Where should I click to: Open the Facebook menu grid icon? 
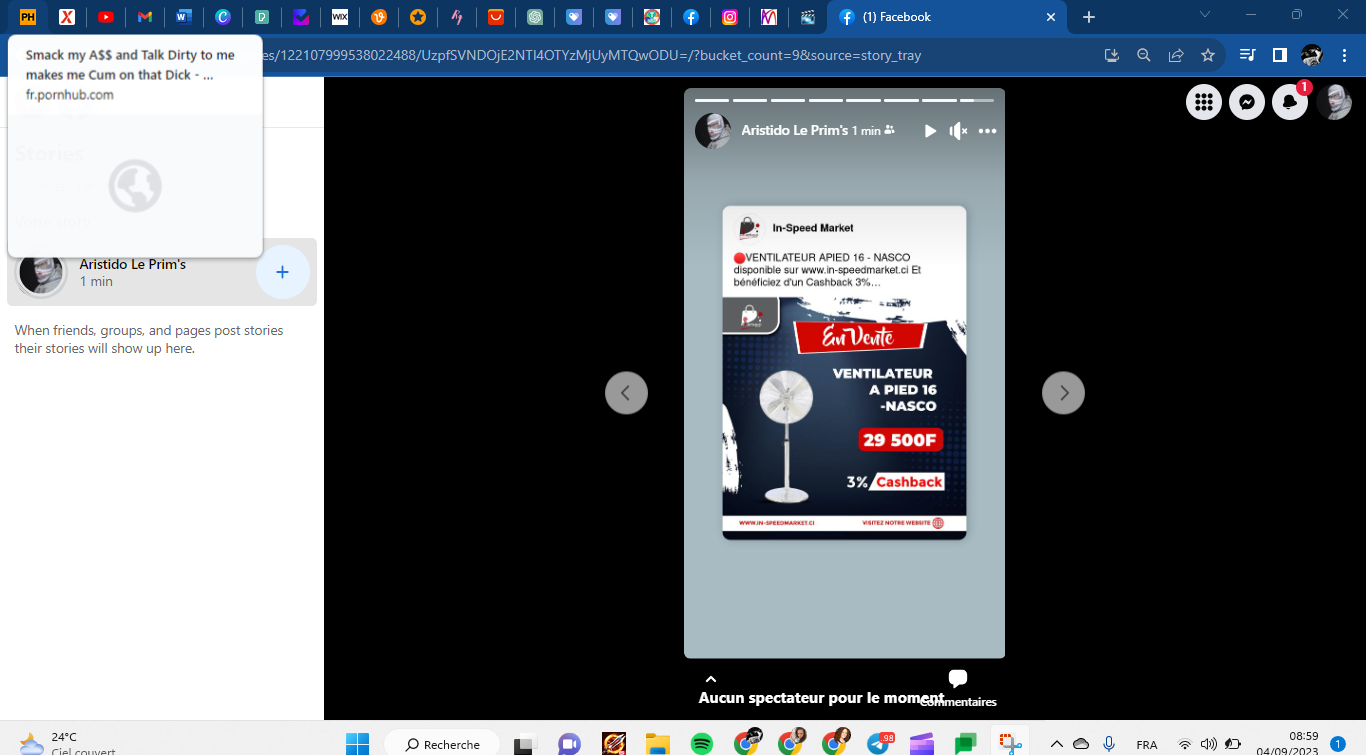(1204, 102)
